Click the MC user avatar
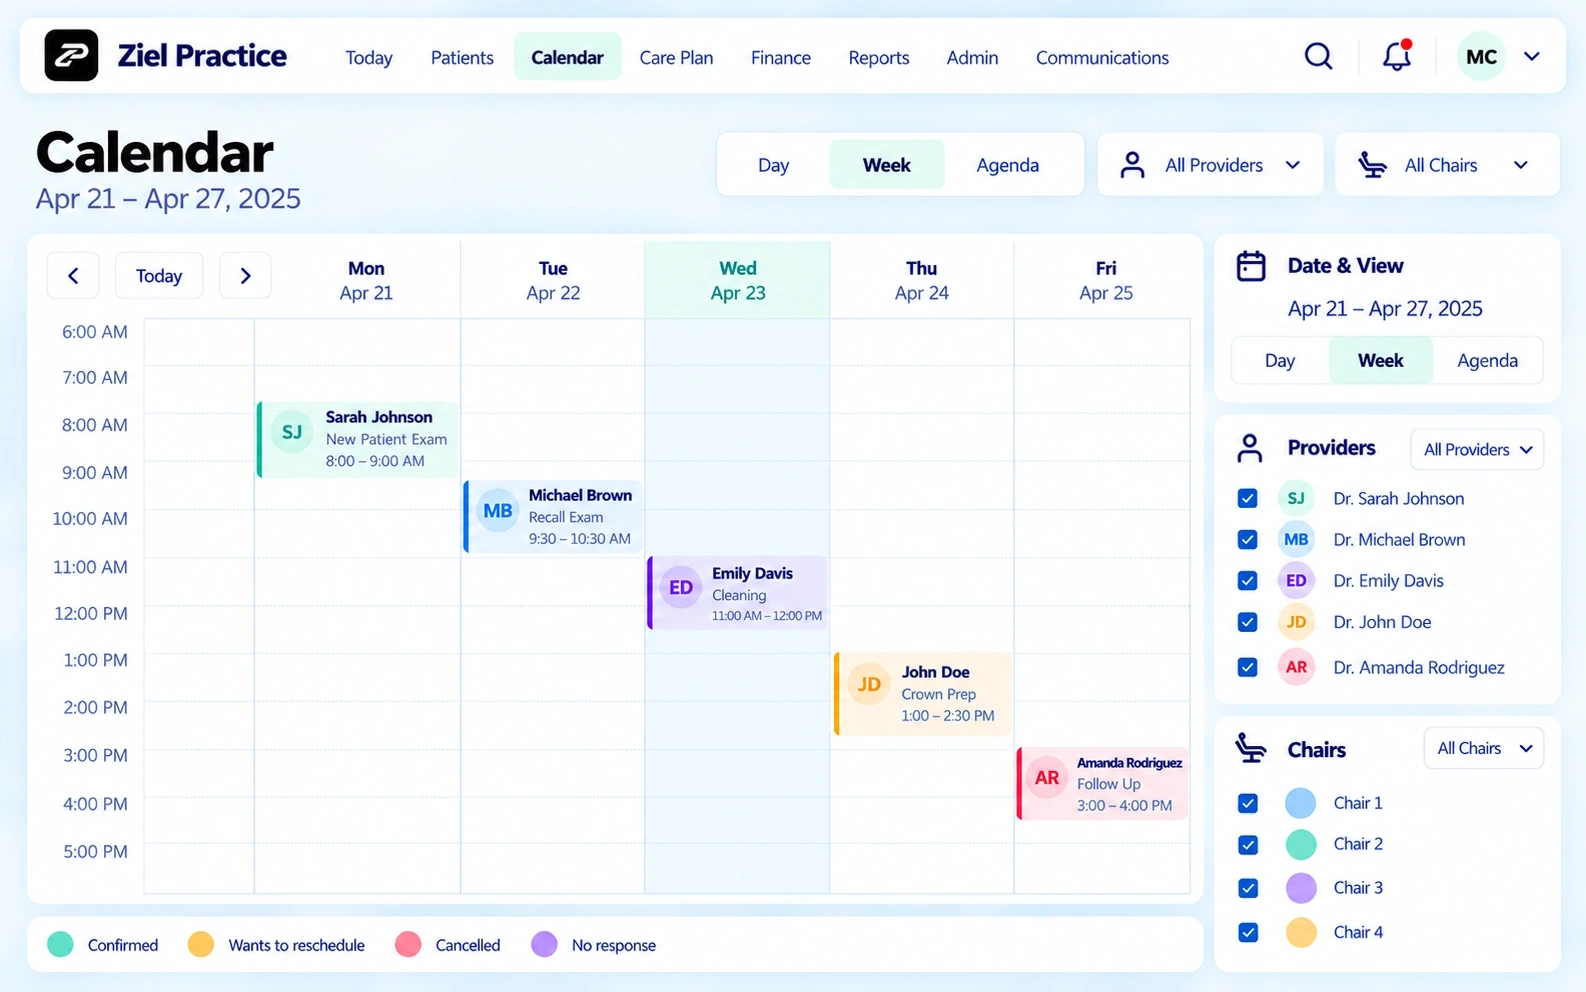Screen dimensions: 1586x992 [x=1481, y=57]
